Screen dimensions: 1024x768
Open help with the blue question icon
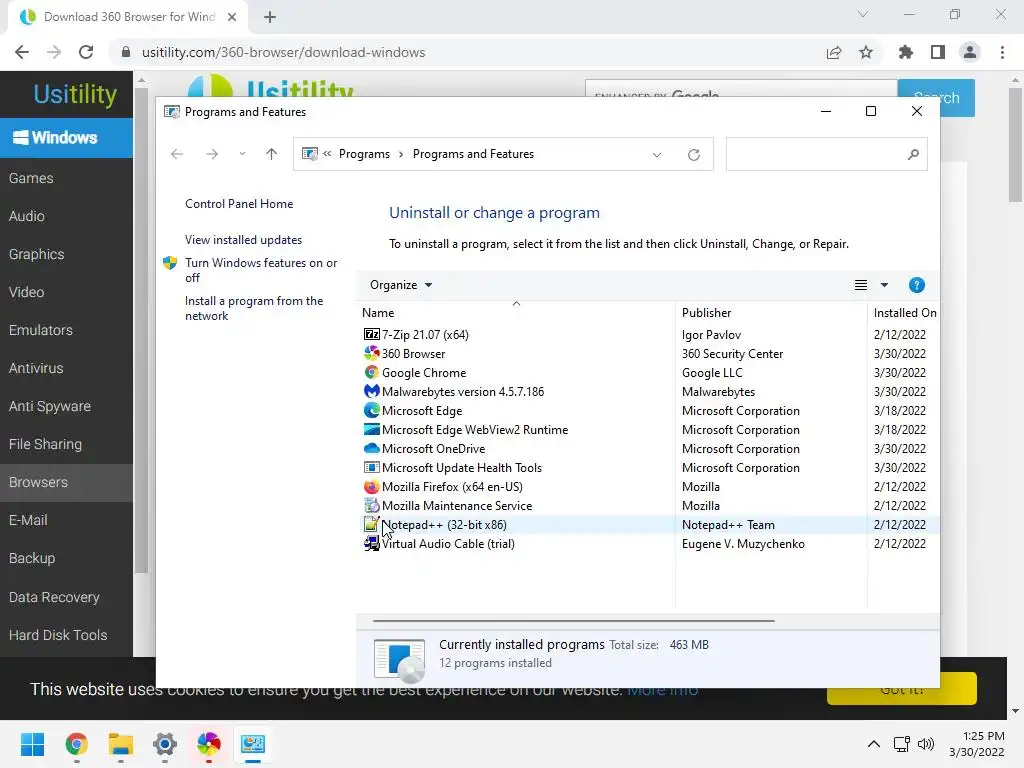click(x=916, y=285)
